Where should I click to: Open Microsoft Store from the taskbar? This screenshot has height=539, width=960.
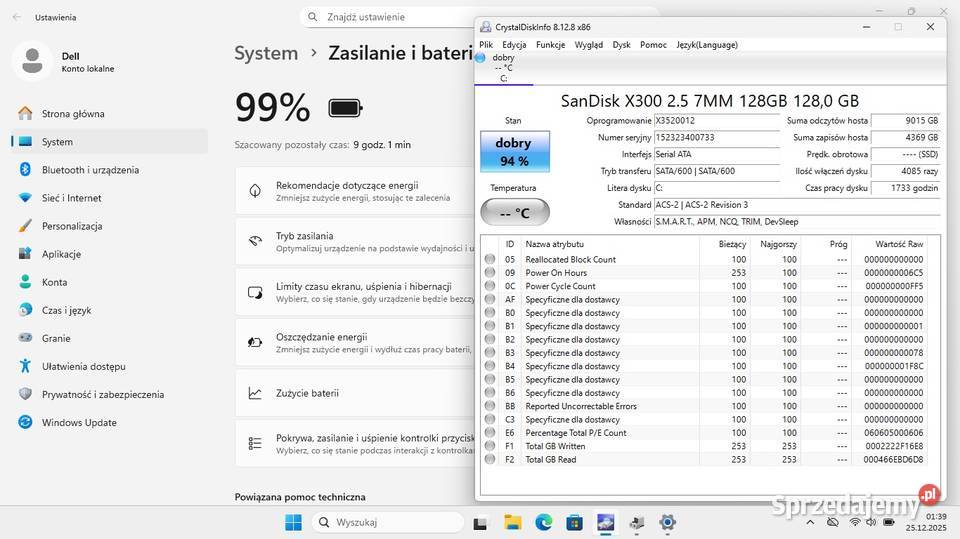tap(574, 522)
